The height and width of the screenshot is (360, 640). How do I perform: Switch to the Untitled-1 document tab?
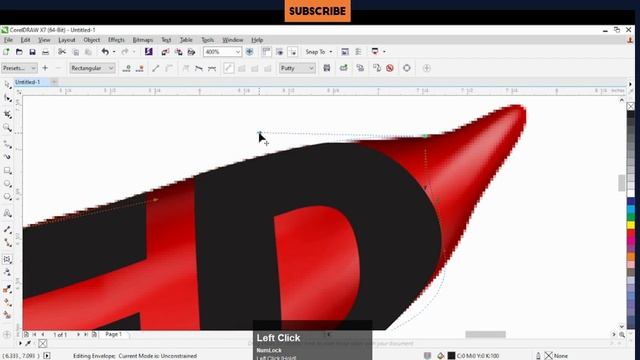point(28,82)
